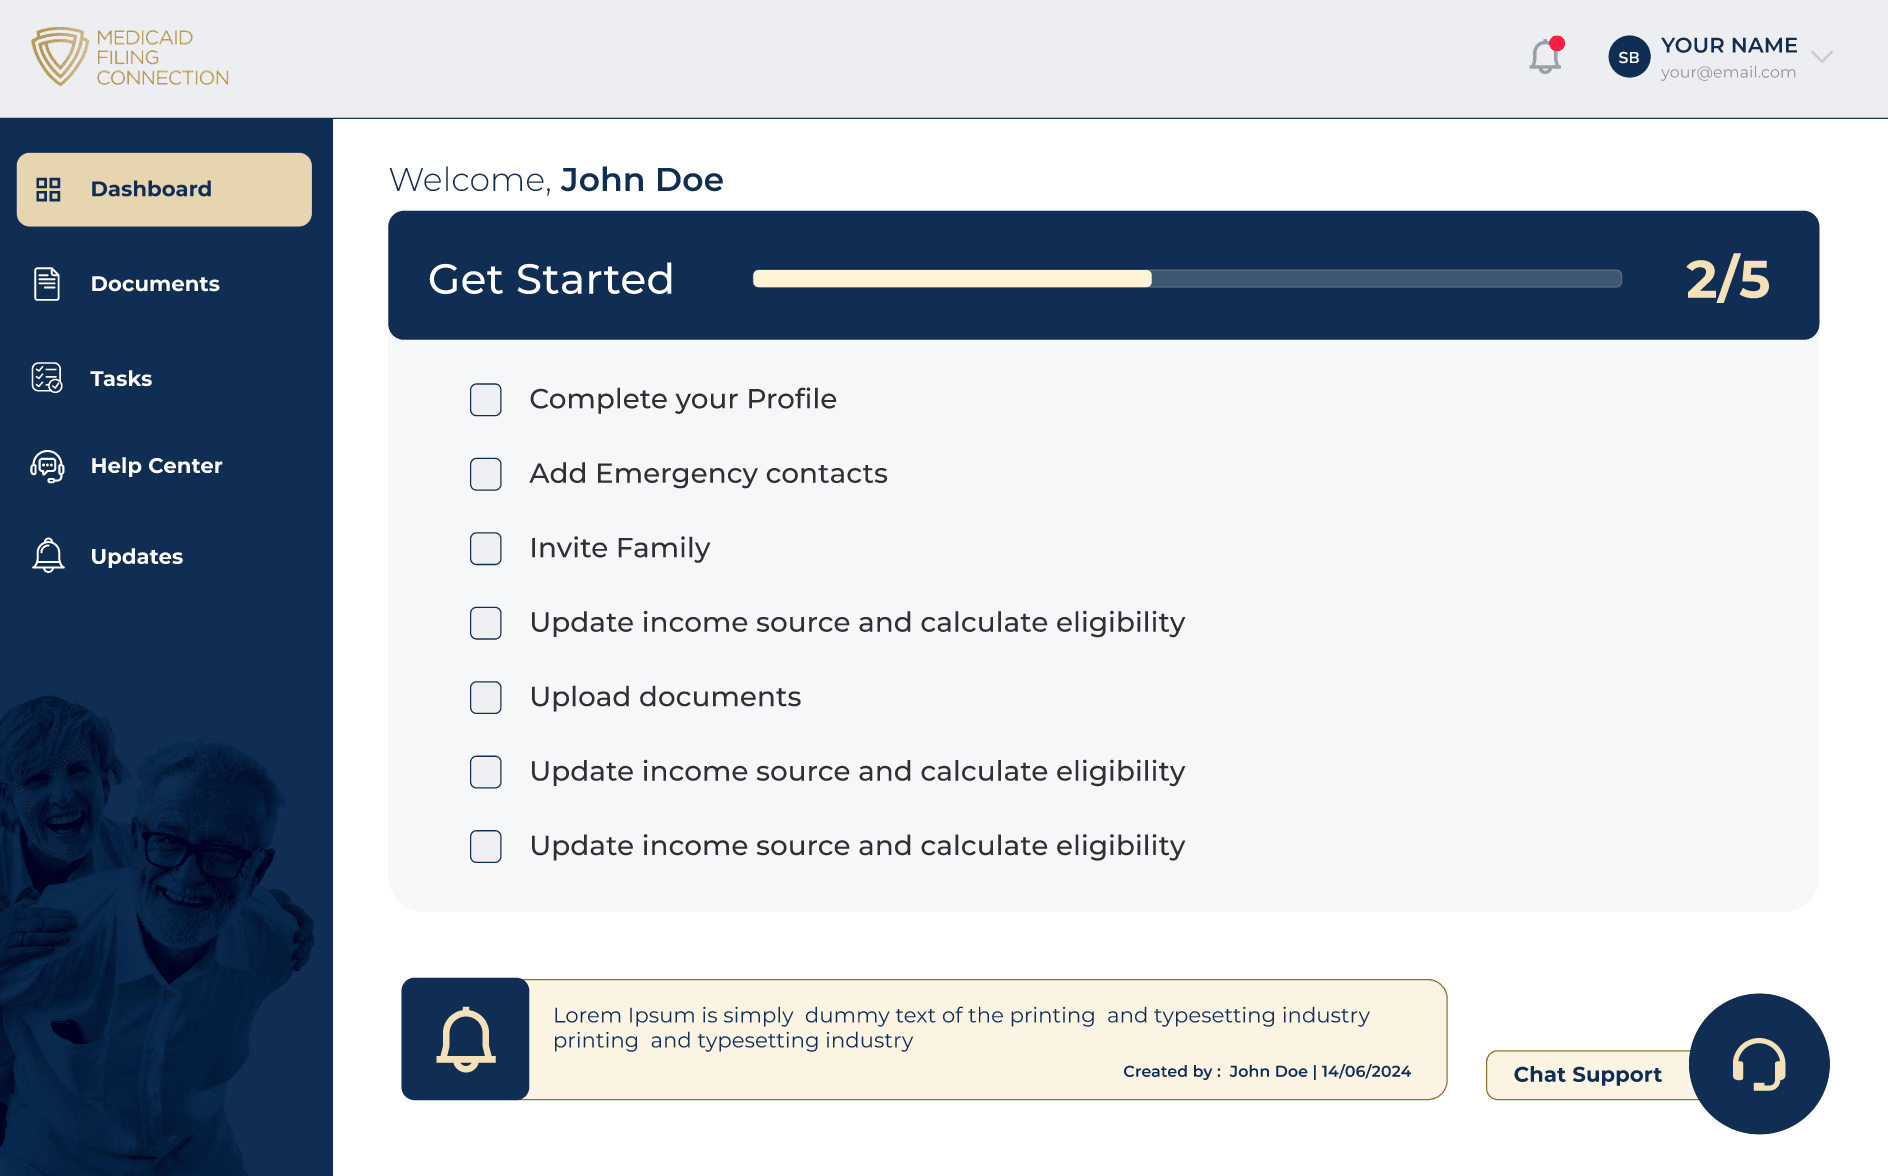Screen dimensions: 1888x1176
Task: Check the Complete your Profile checkbox
Action: 486,399
